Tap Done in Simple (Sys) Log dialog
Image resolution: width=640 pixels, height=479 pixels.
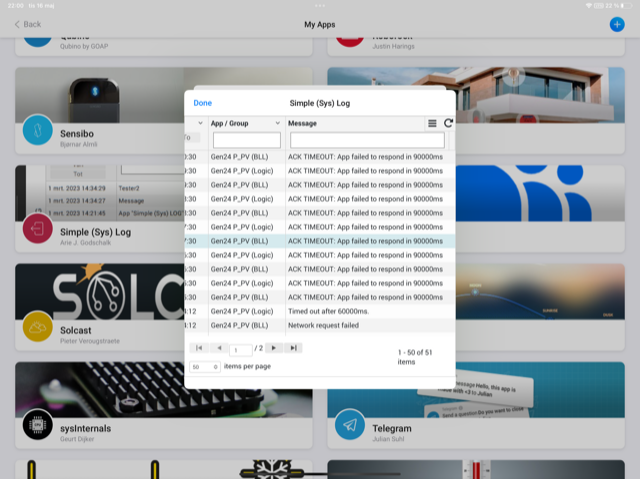(x=202, y=103)
